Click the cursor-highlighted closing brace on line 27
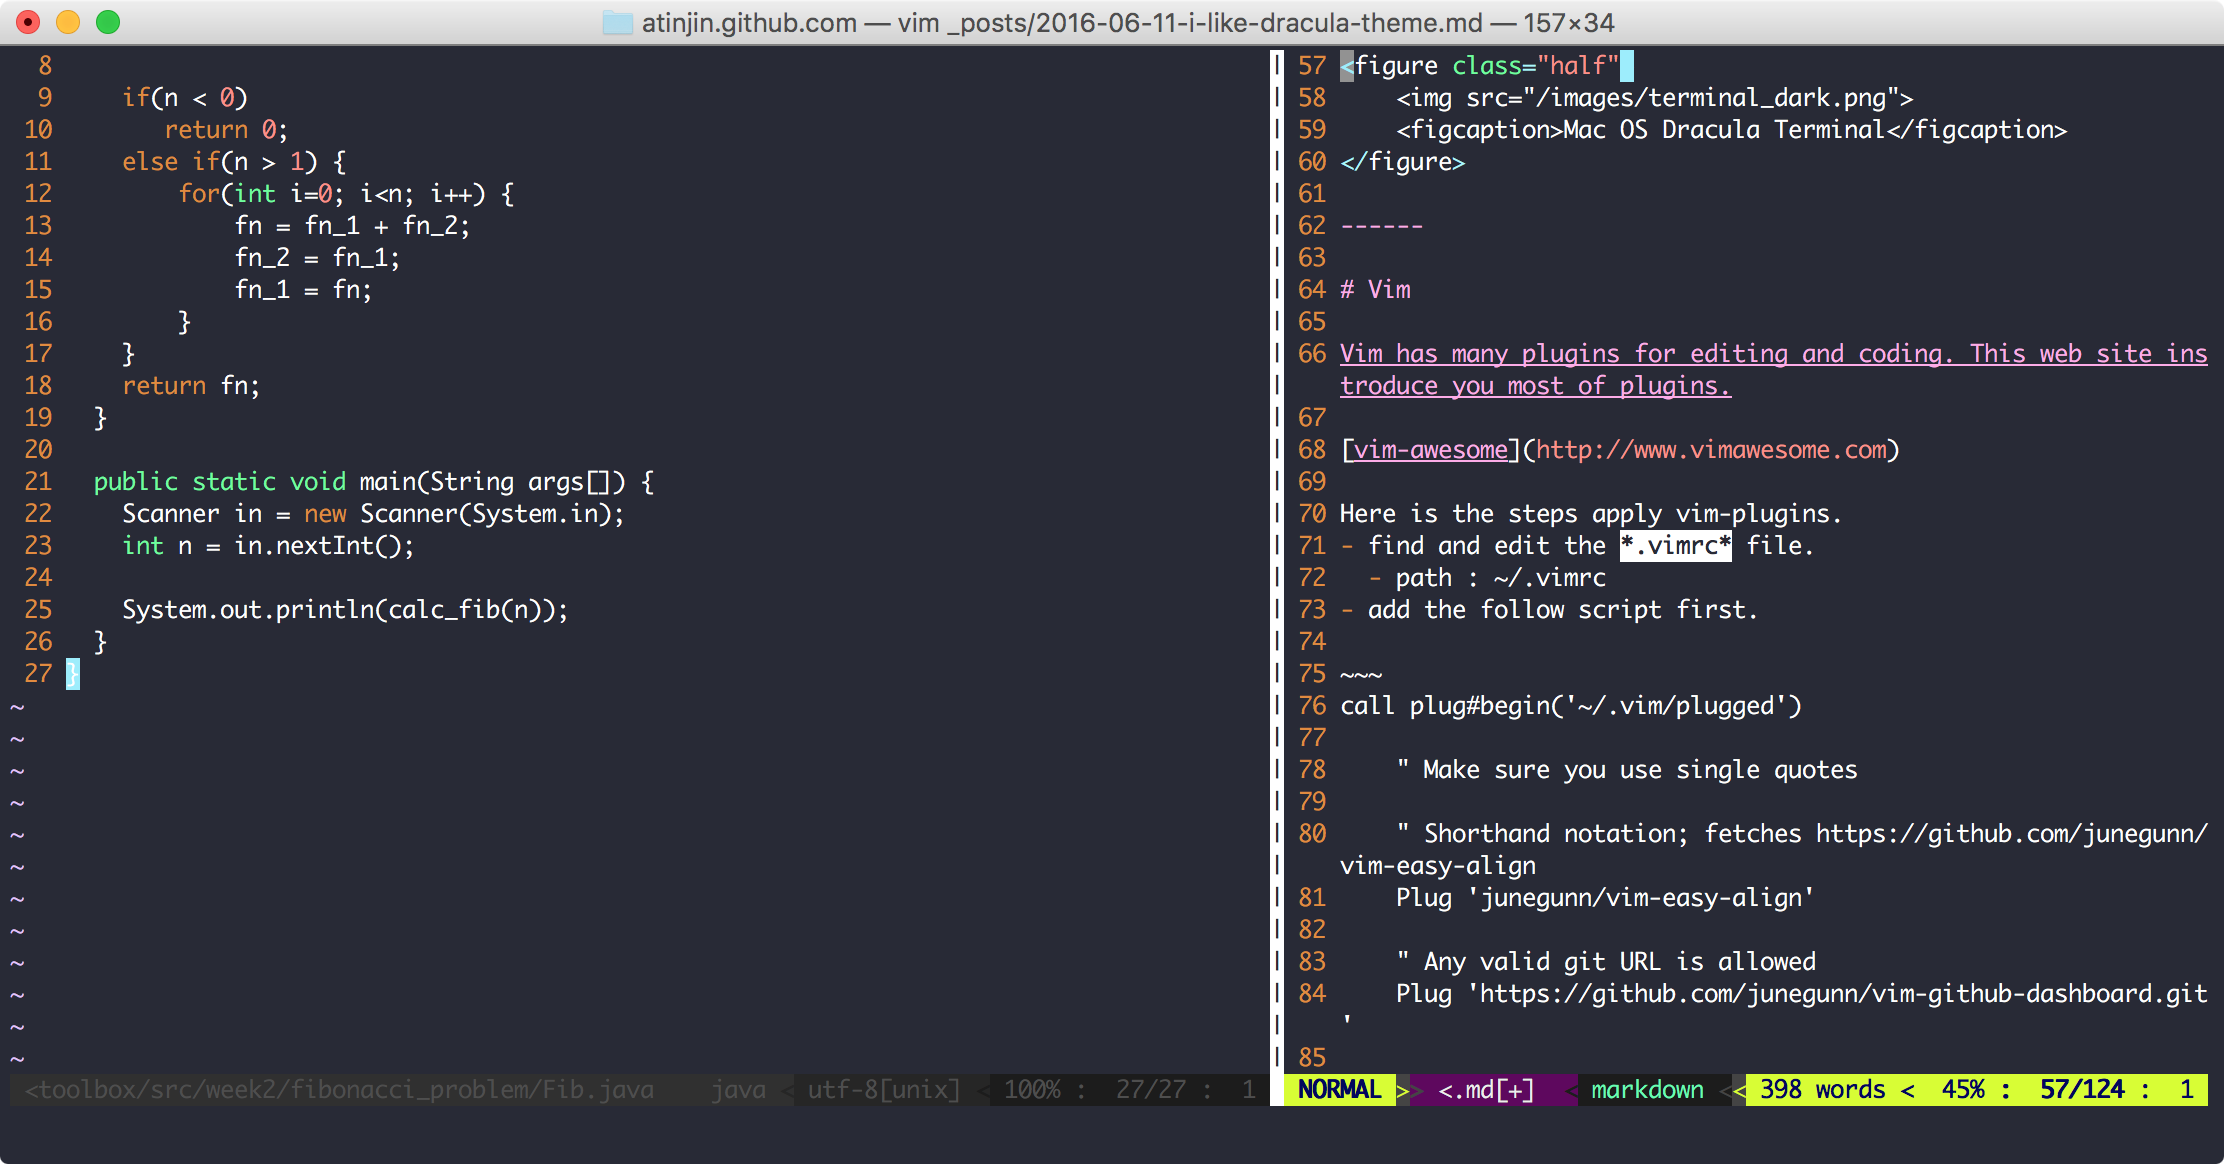This screenshot has width=2224, height=1164. 73,674
